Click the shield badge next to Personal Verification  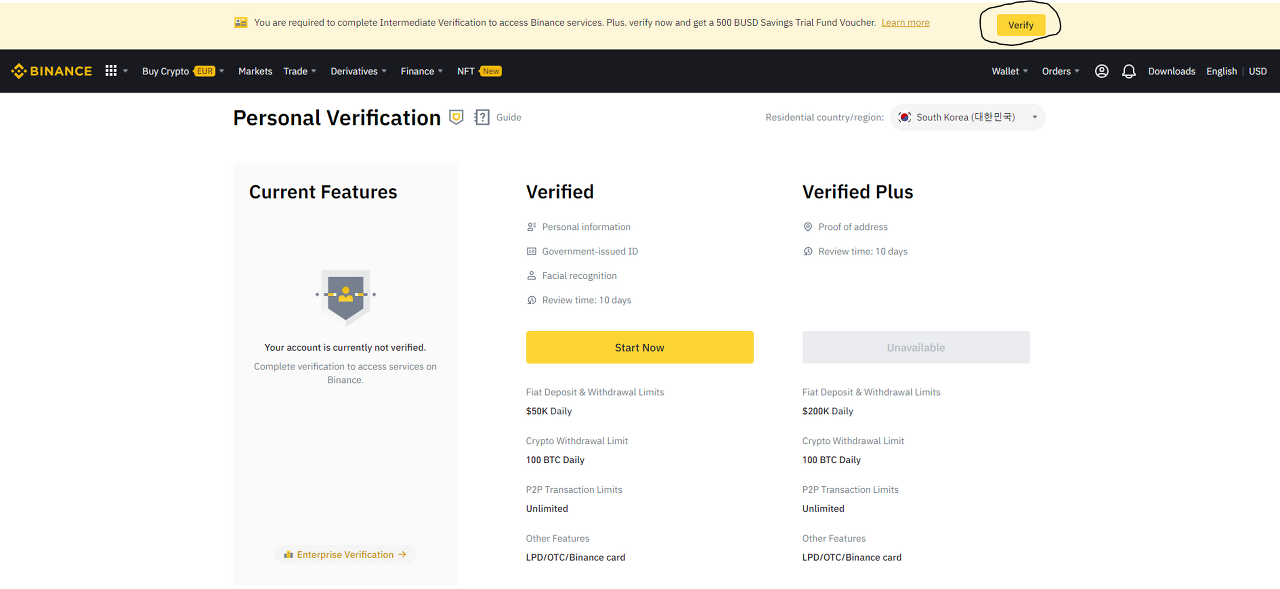pos(456,117)
